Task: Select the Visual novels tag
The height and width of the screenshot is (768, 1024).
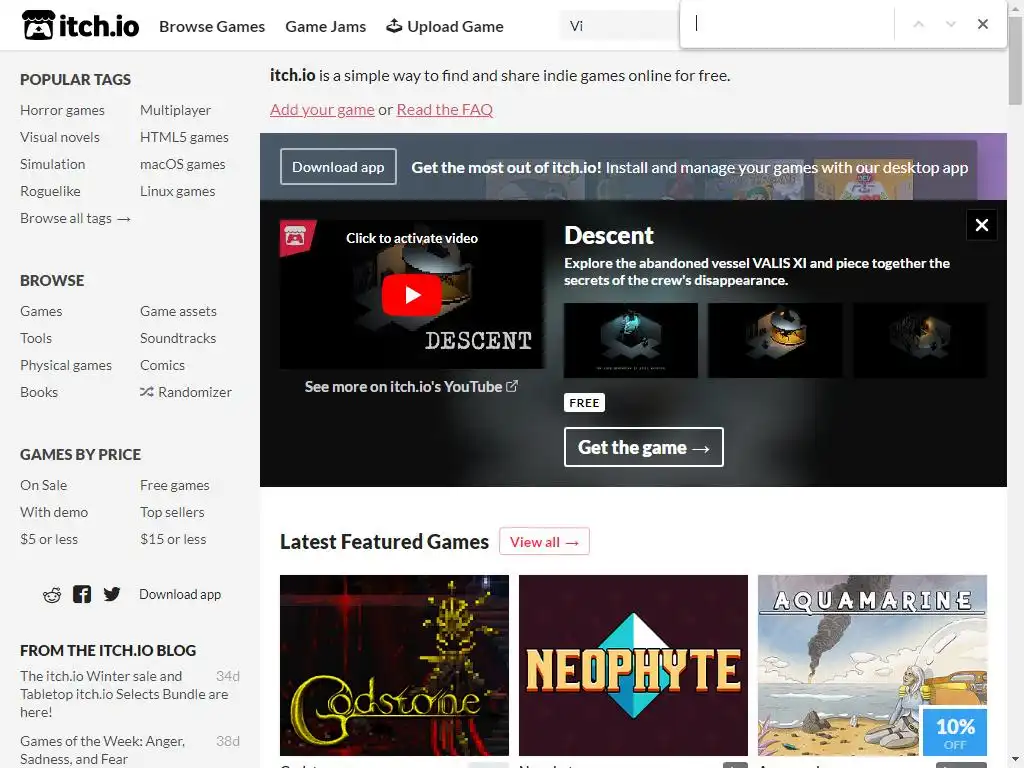Action: click(59, 137)
